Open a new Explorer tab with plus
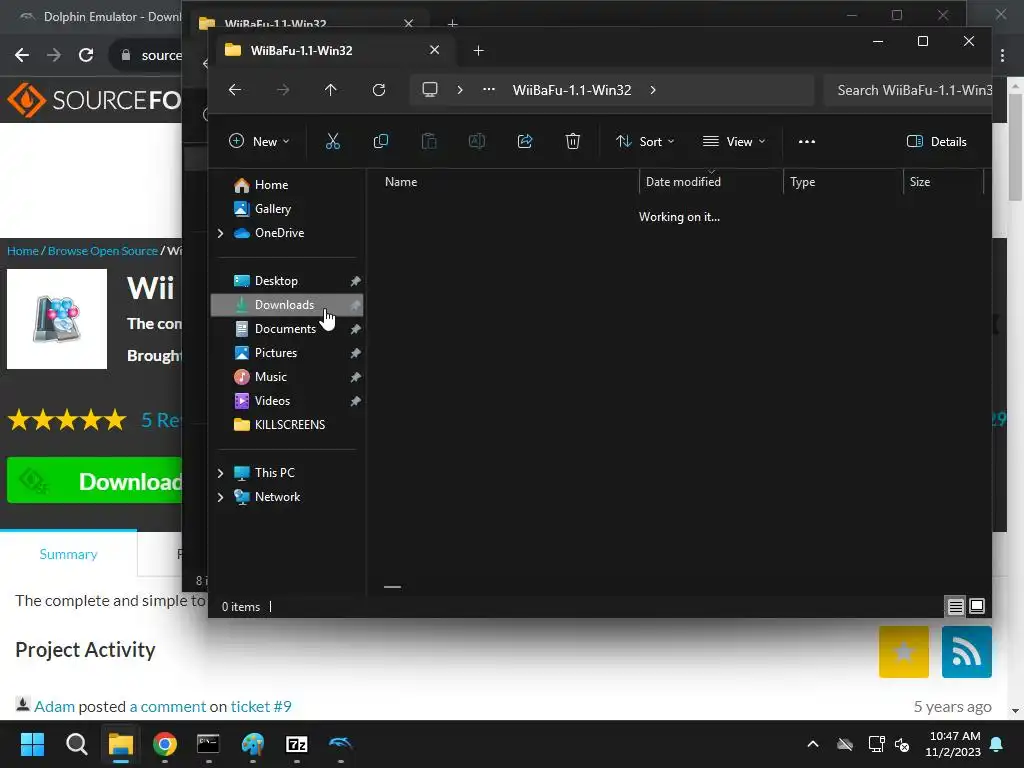Viewport: 1024px width, 768px height. (x=478, y=50)
